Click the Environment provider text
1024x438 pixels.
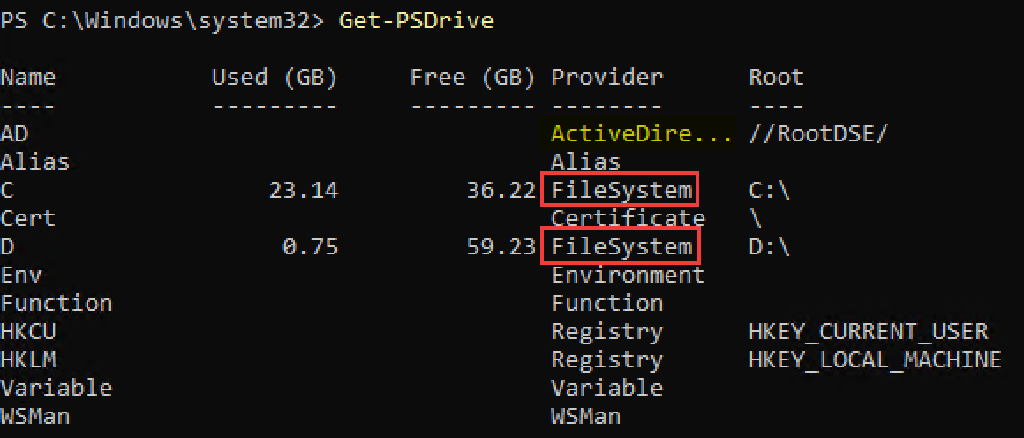point(628,275)
